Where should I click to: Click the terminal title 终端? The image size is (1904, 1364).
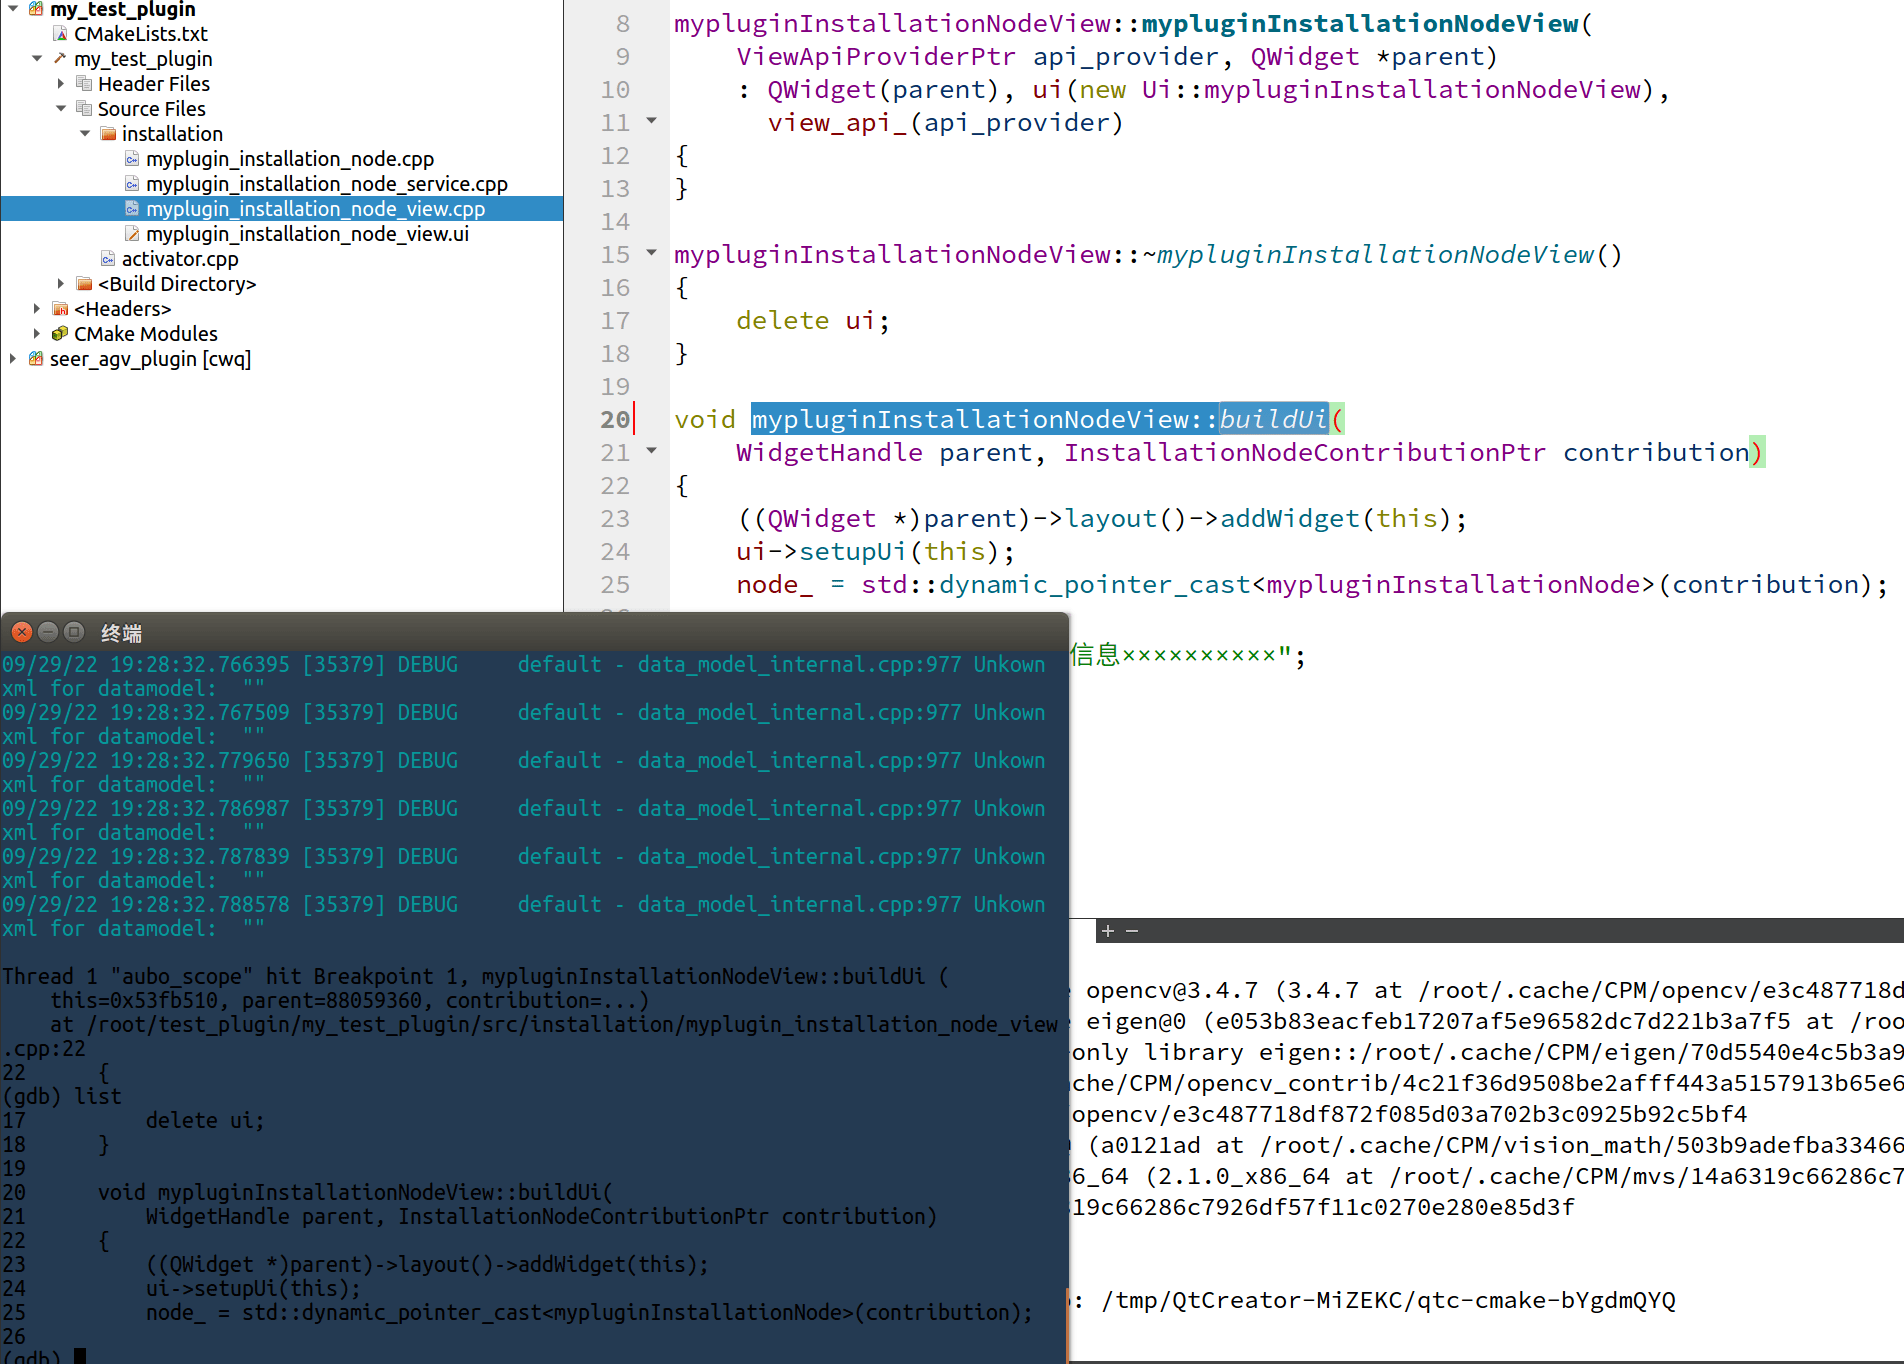121,633
